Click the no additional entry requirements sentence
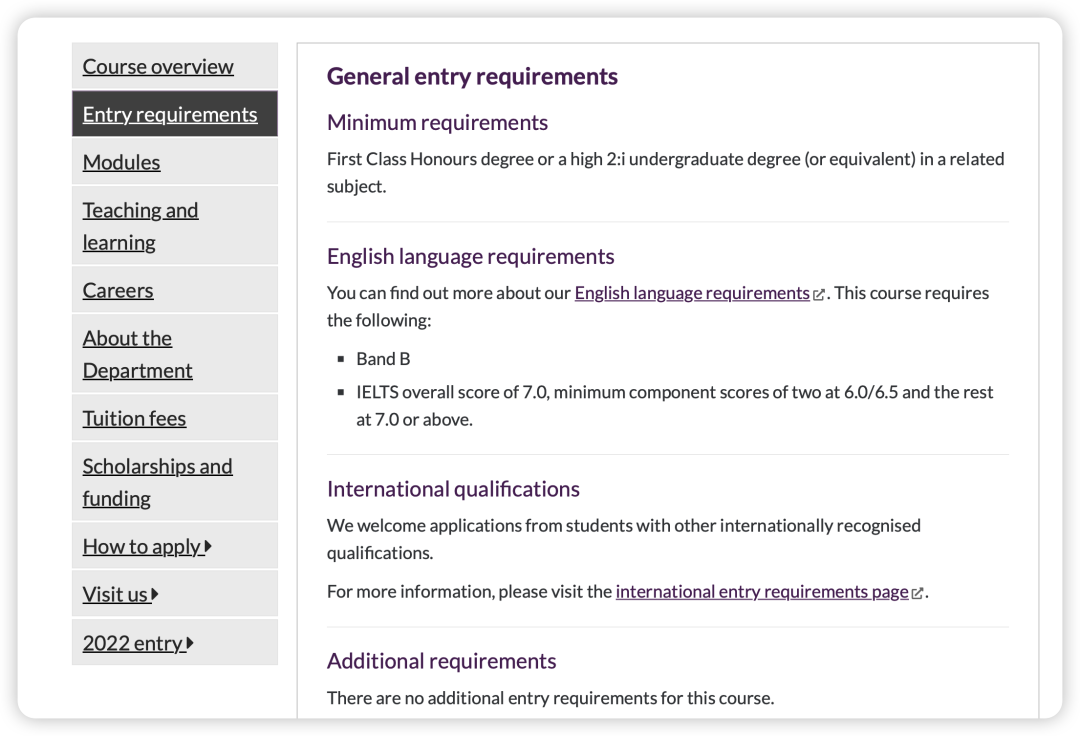1080x736 pixels. tap(550, 698)
